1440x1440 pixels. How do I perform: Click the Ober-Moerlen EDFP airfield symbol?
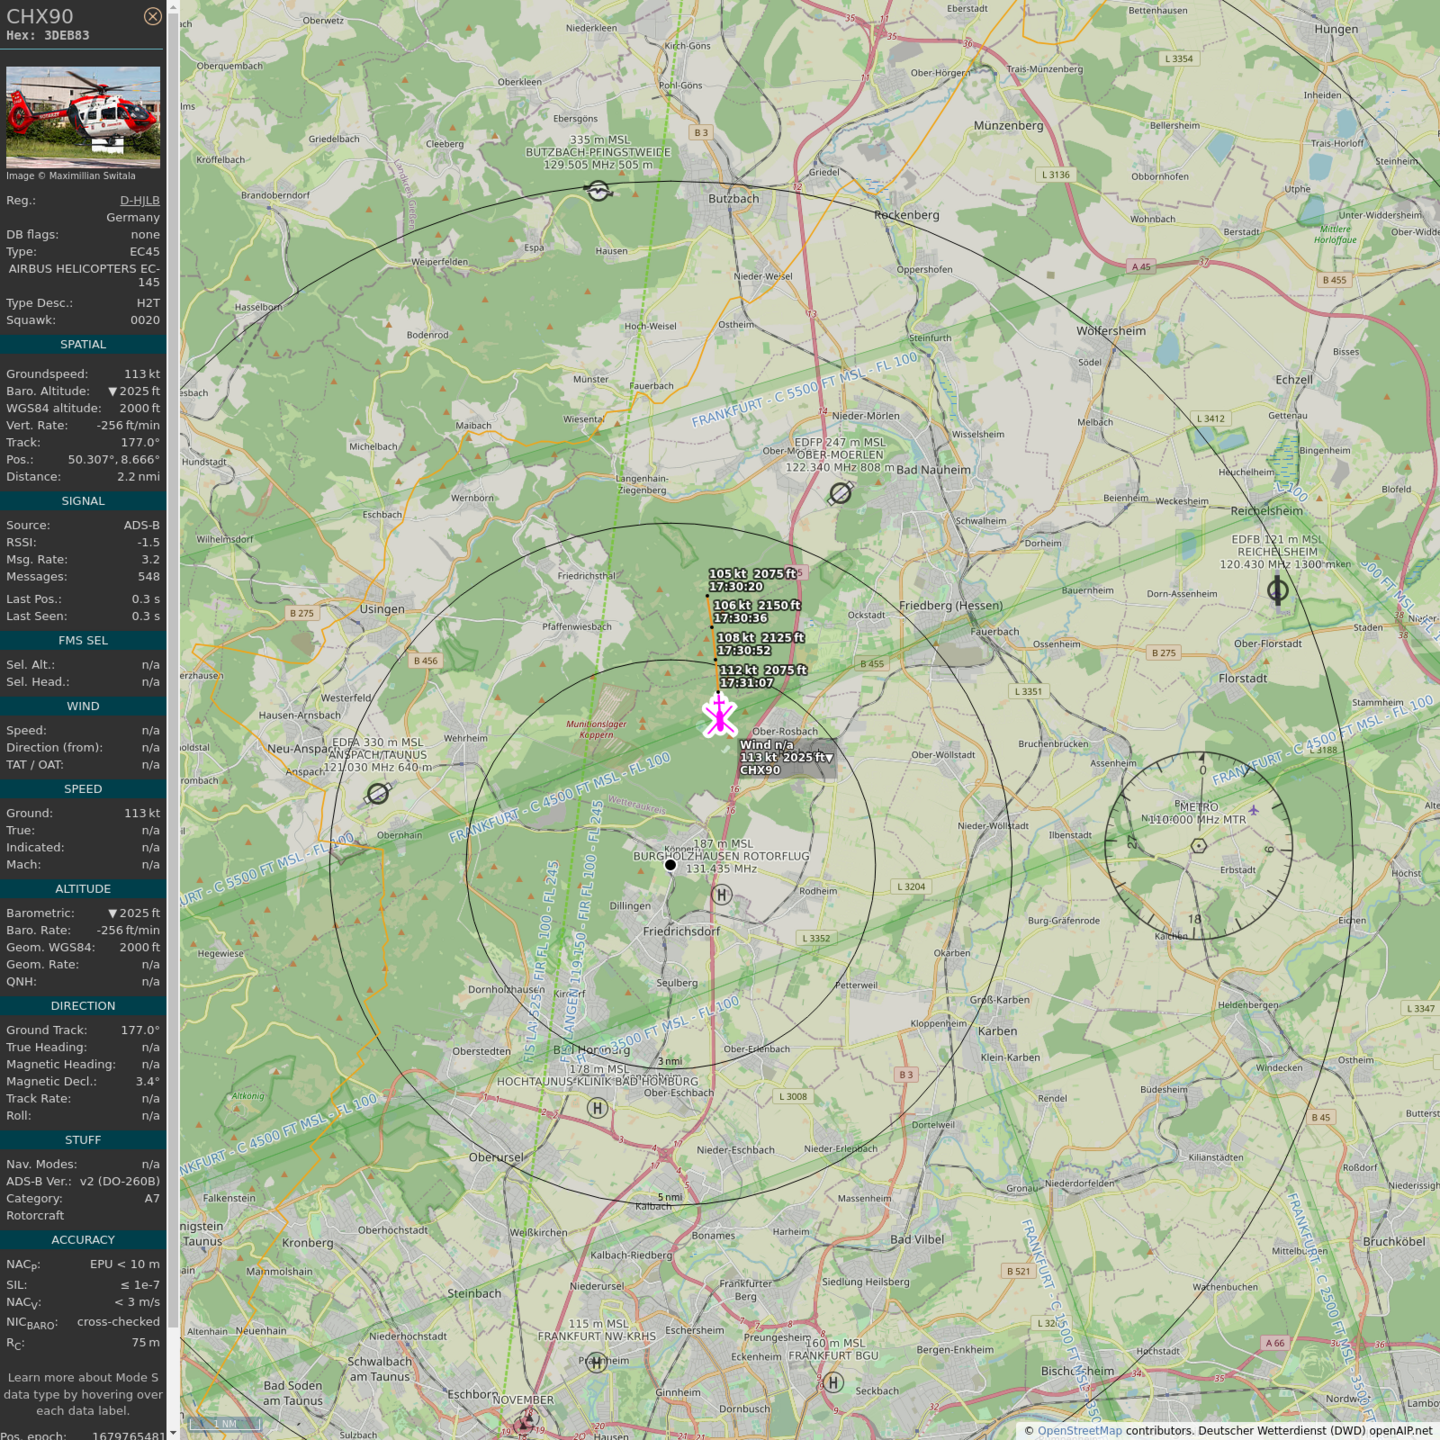coord(841,493)
